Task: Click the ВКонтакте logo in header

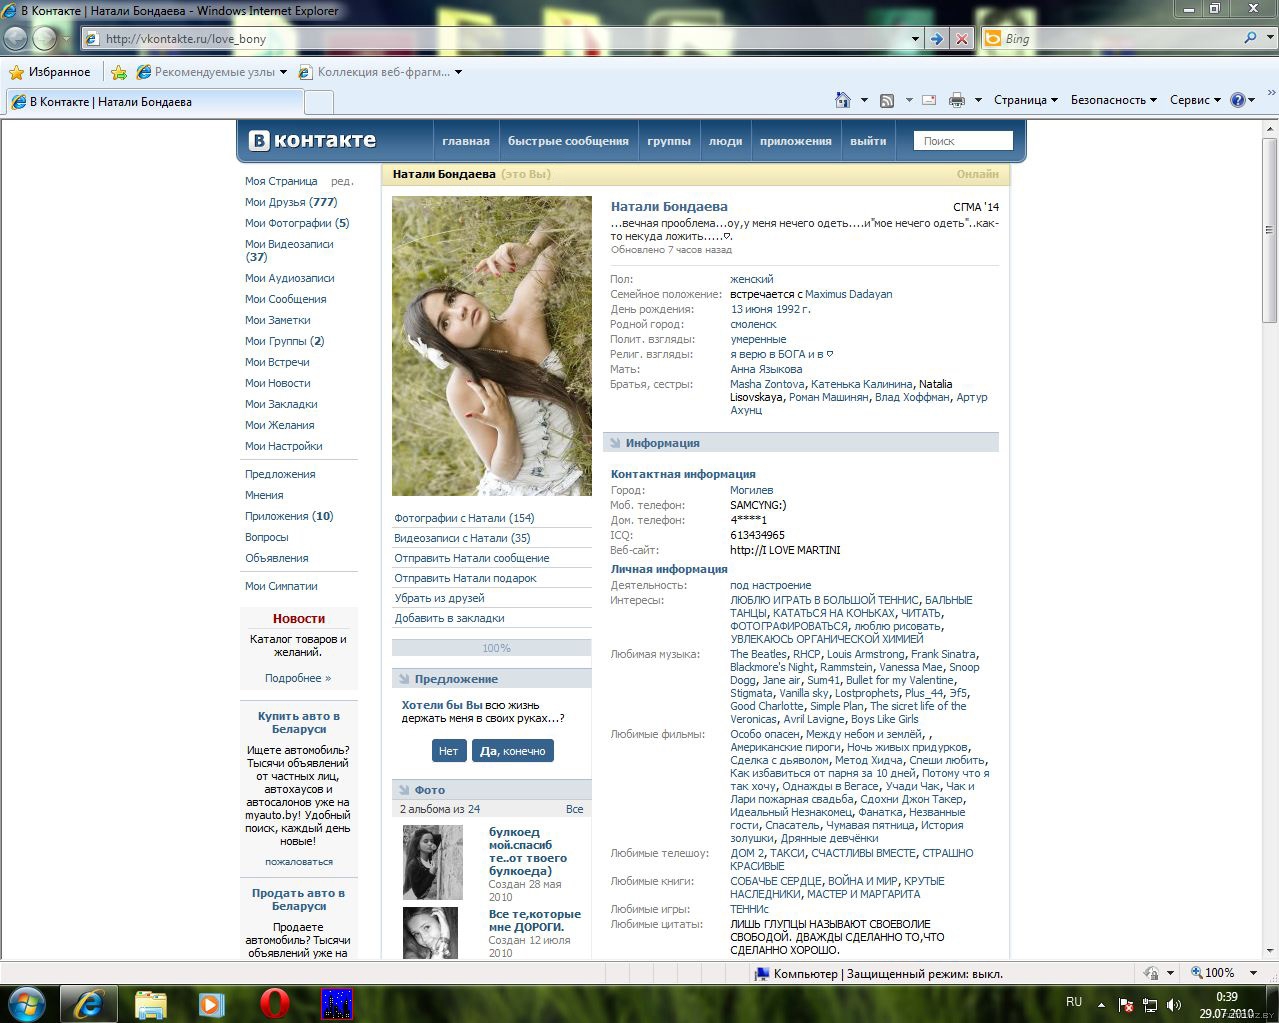Action: 312,140
